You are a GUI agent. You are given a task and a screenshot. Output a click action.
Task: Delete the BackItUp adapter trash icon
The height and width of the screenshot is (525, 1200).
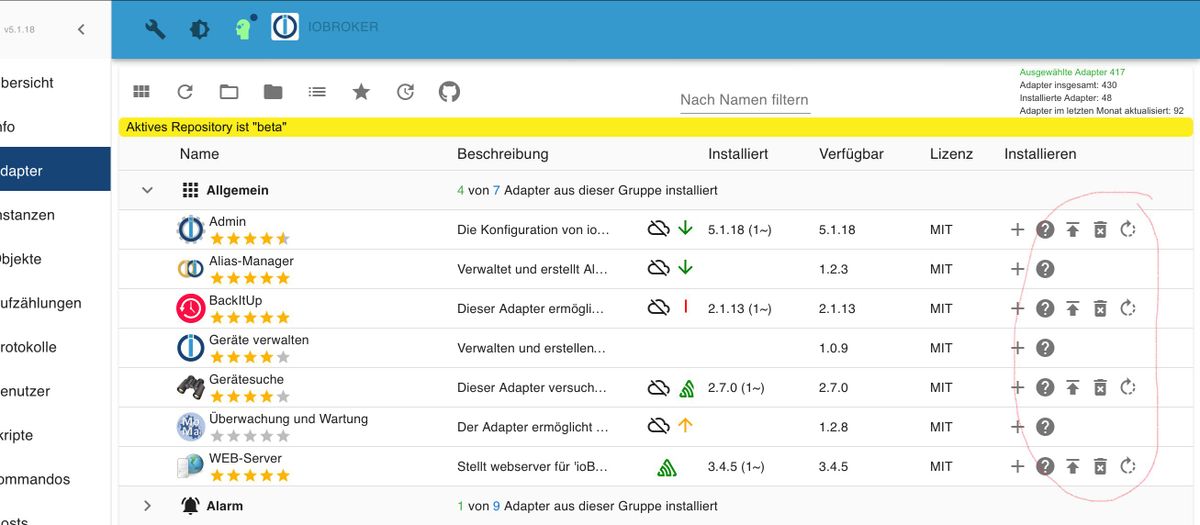pyautogui.click(x=1100, y=308)
